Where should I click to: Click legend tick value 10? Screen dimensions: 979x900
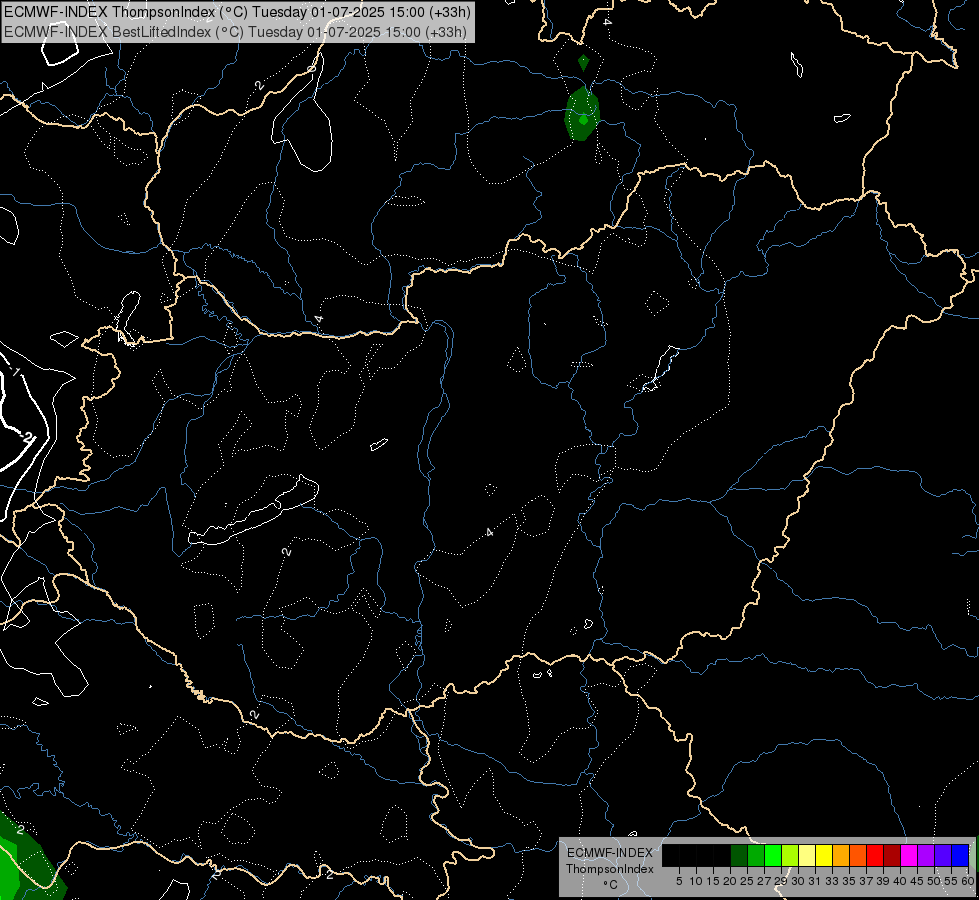click(696, 881)
